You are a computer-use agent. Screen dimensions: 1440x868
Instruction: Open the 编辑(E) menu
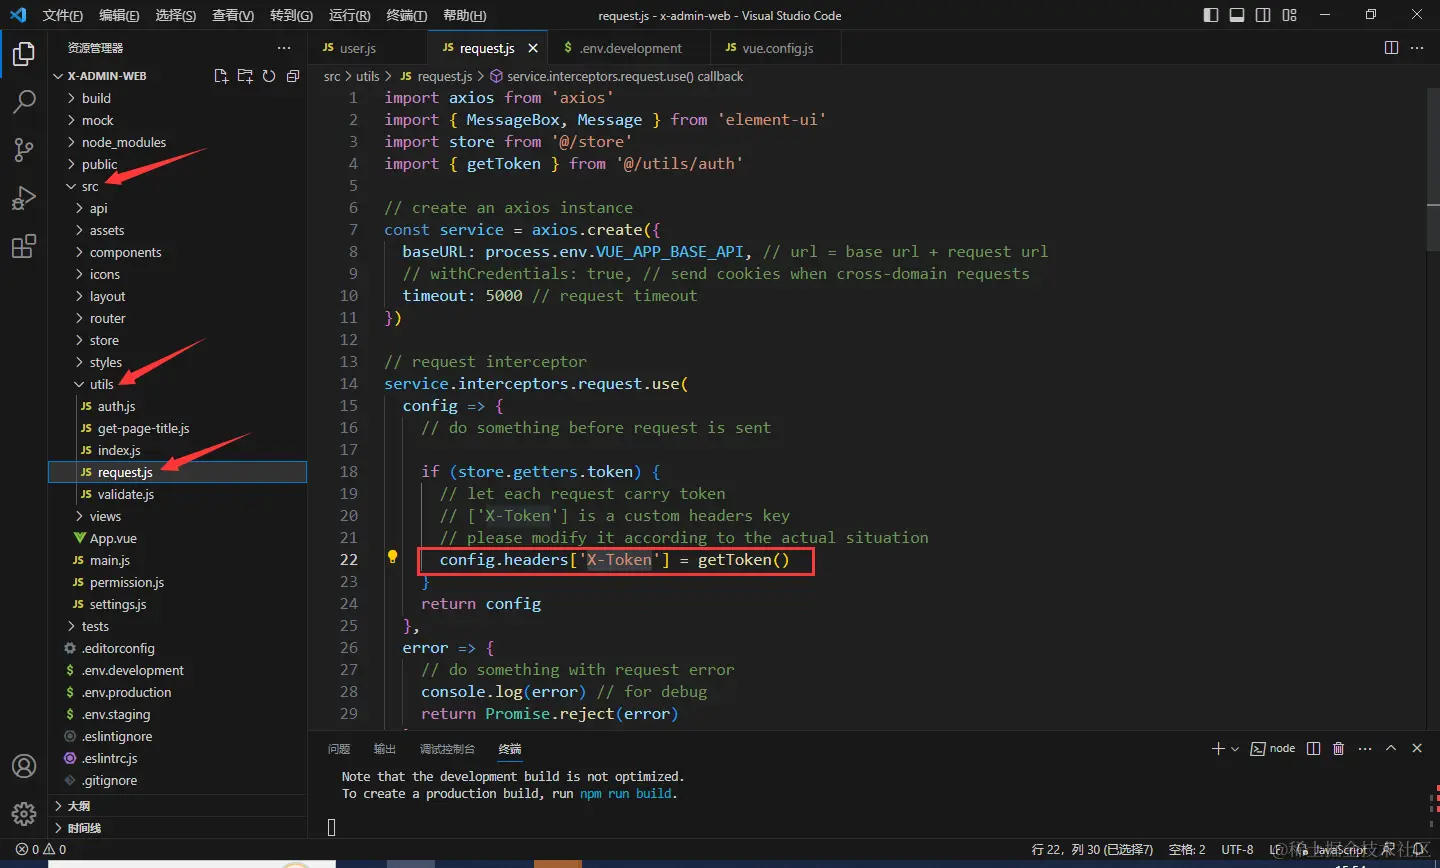(x=119, y=15)
